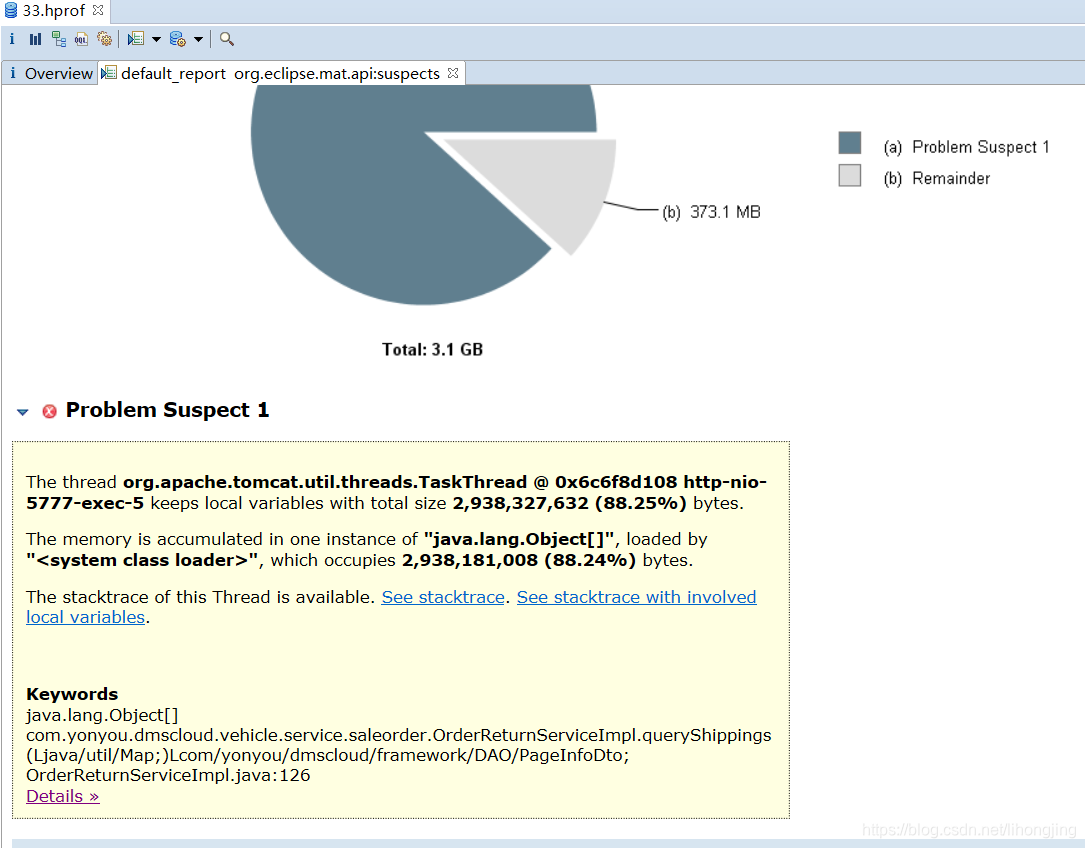Click the red error icon beside Problem Suspect 1

49,411
